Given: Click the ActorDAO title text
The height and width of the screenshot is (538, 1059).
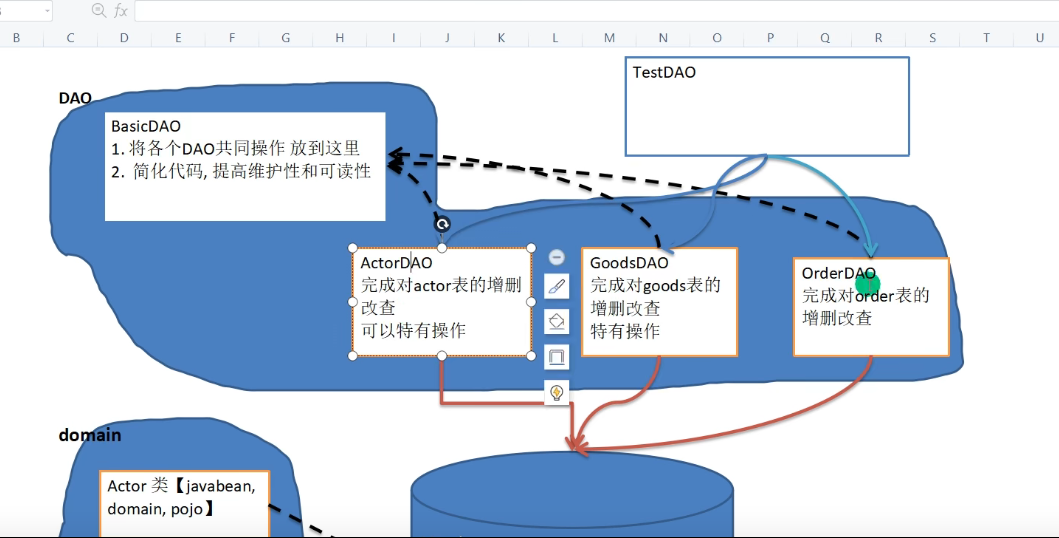Looking at the screenshot, I should tap(396, 263).
